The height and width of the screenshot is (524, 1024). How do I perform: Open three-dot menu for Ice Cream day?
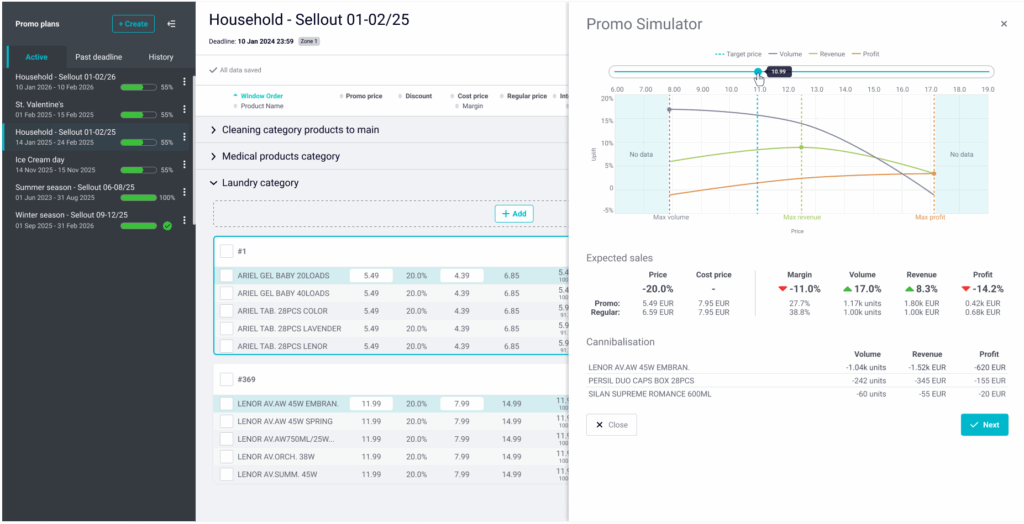(184, 164)
